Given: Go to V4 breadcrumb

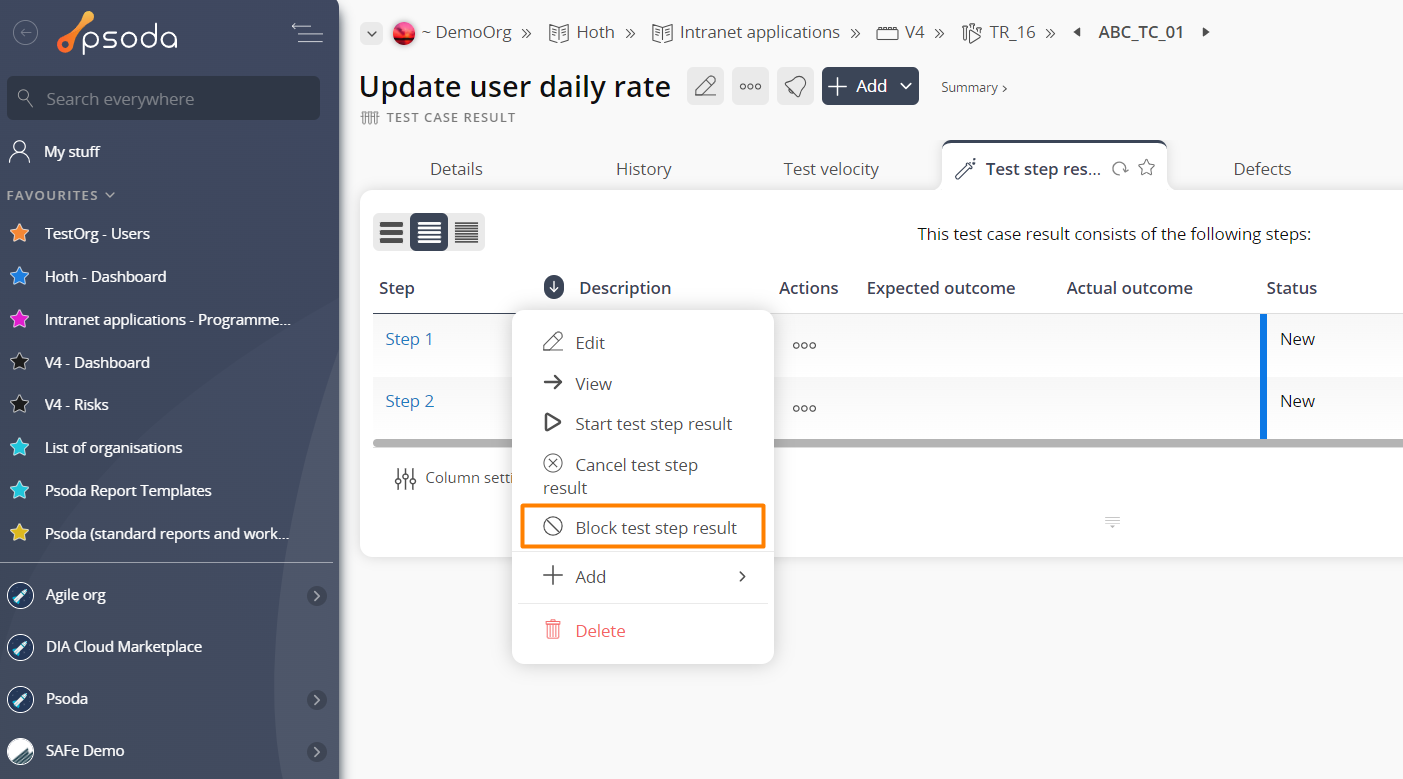Looking at the screenshot, I should tap(914, 32).
